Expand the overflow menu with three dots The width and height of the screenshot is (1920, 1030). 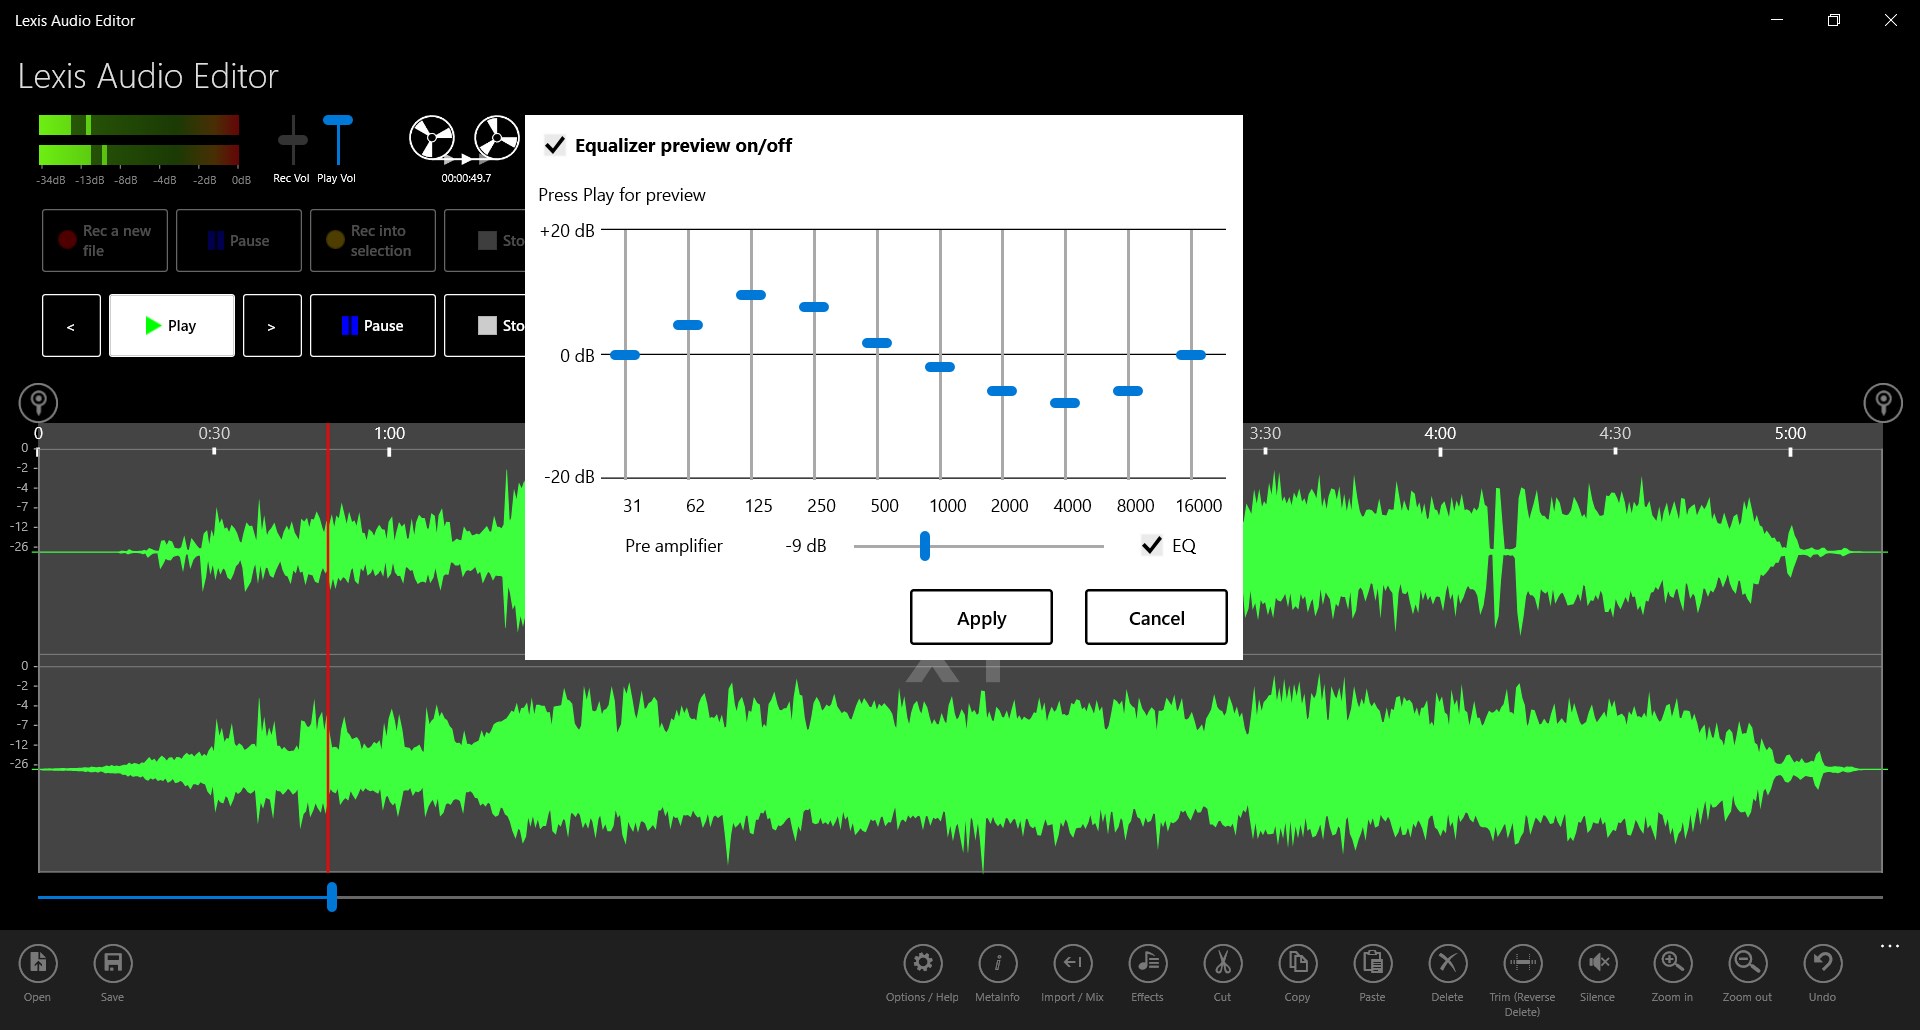1888,946
